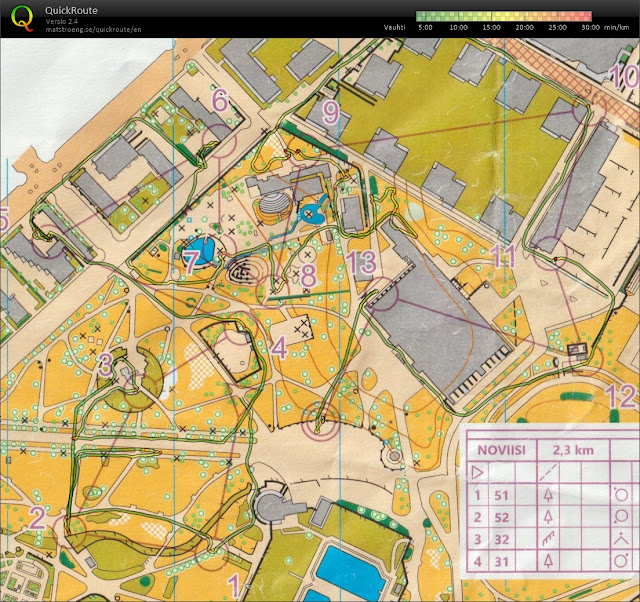Click control number 3 on the map
Image resolution: width=640 pixels, height=602 pixels.
pos(106,364)
